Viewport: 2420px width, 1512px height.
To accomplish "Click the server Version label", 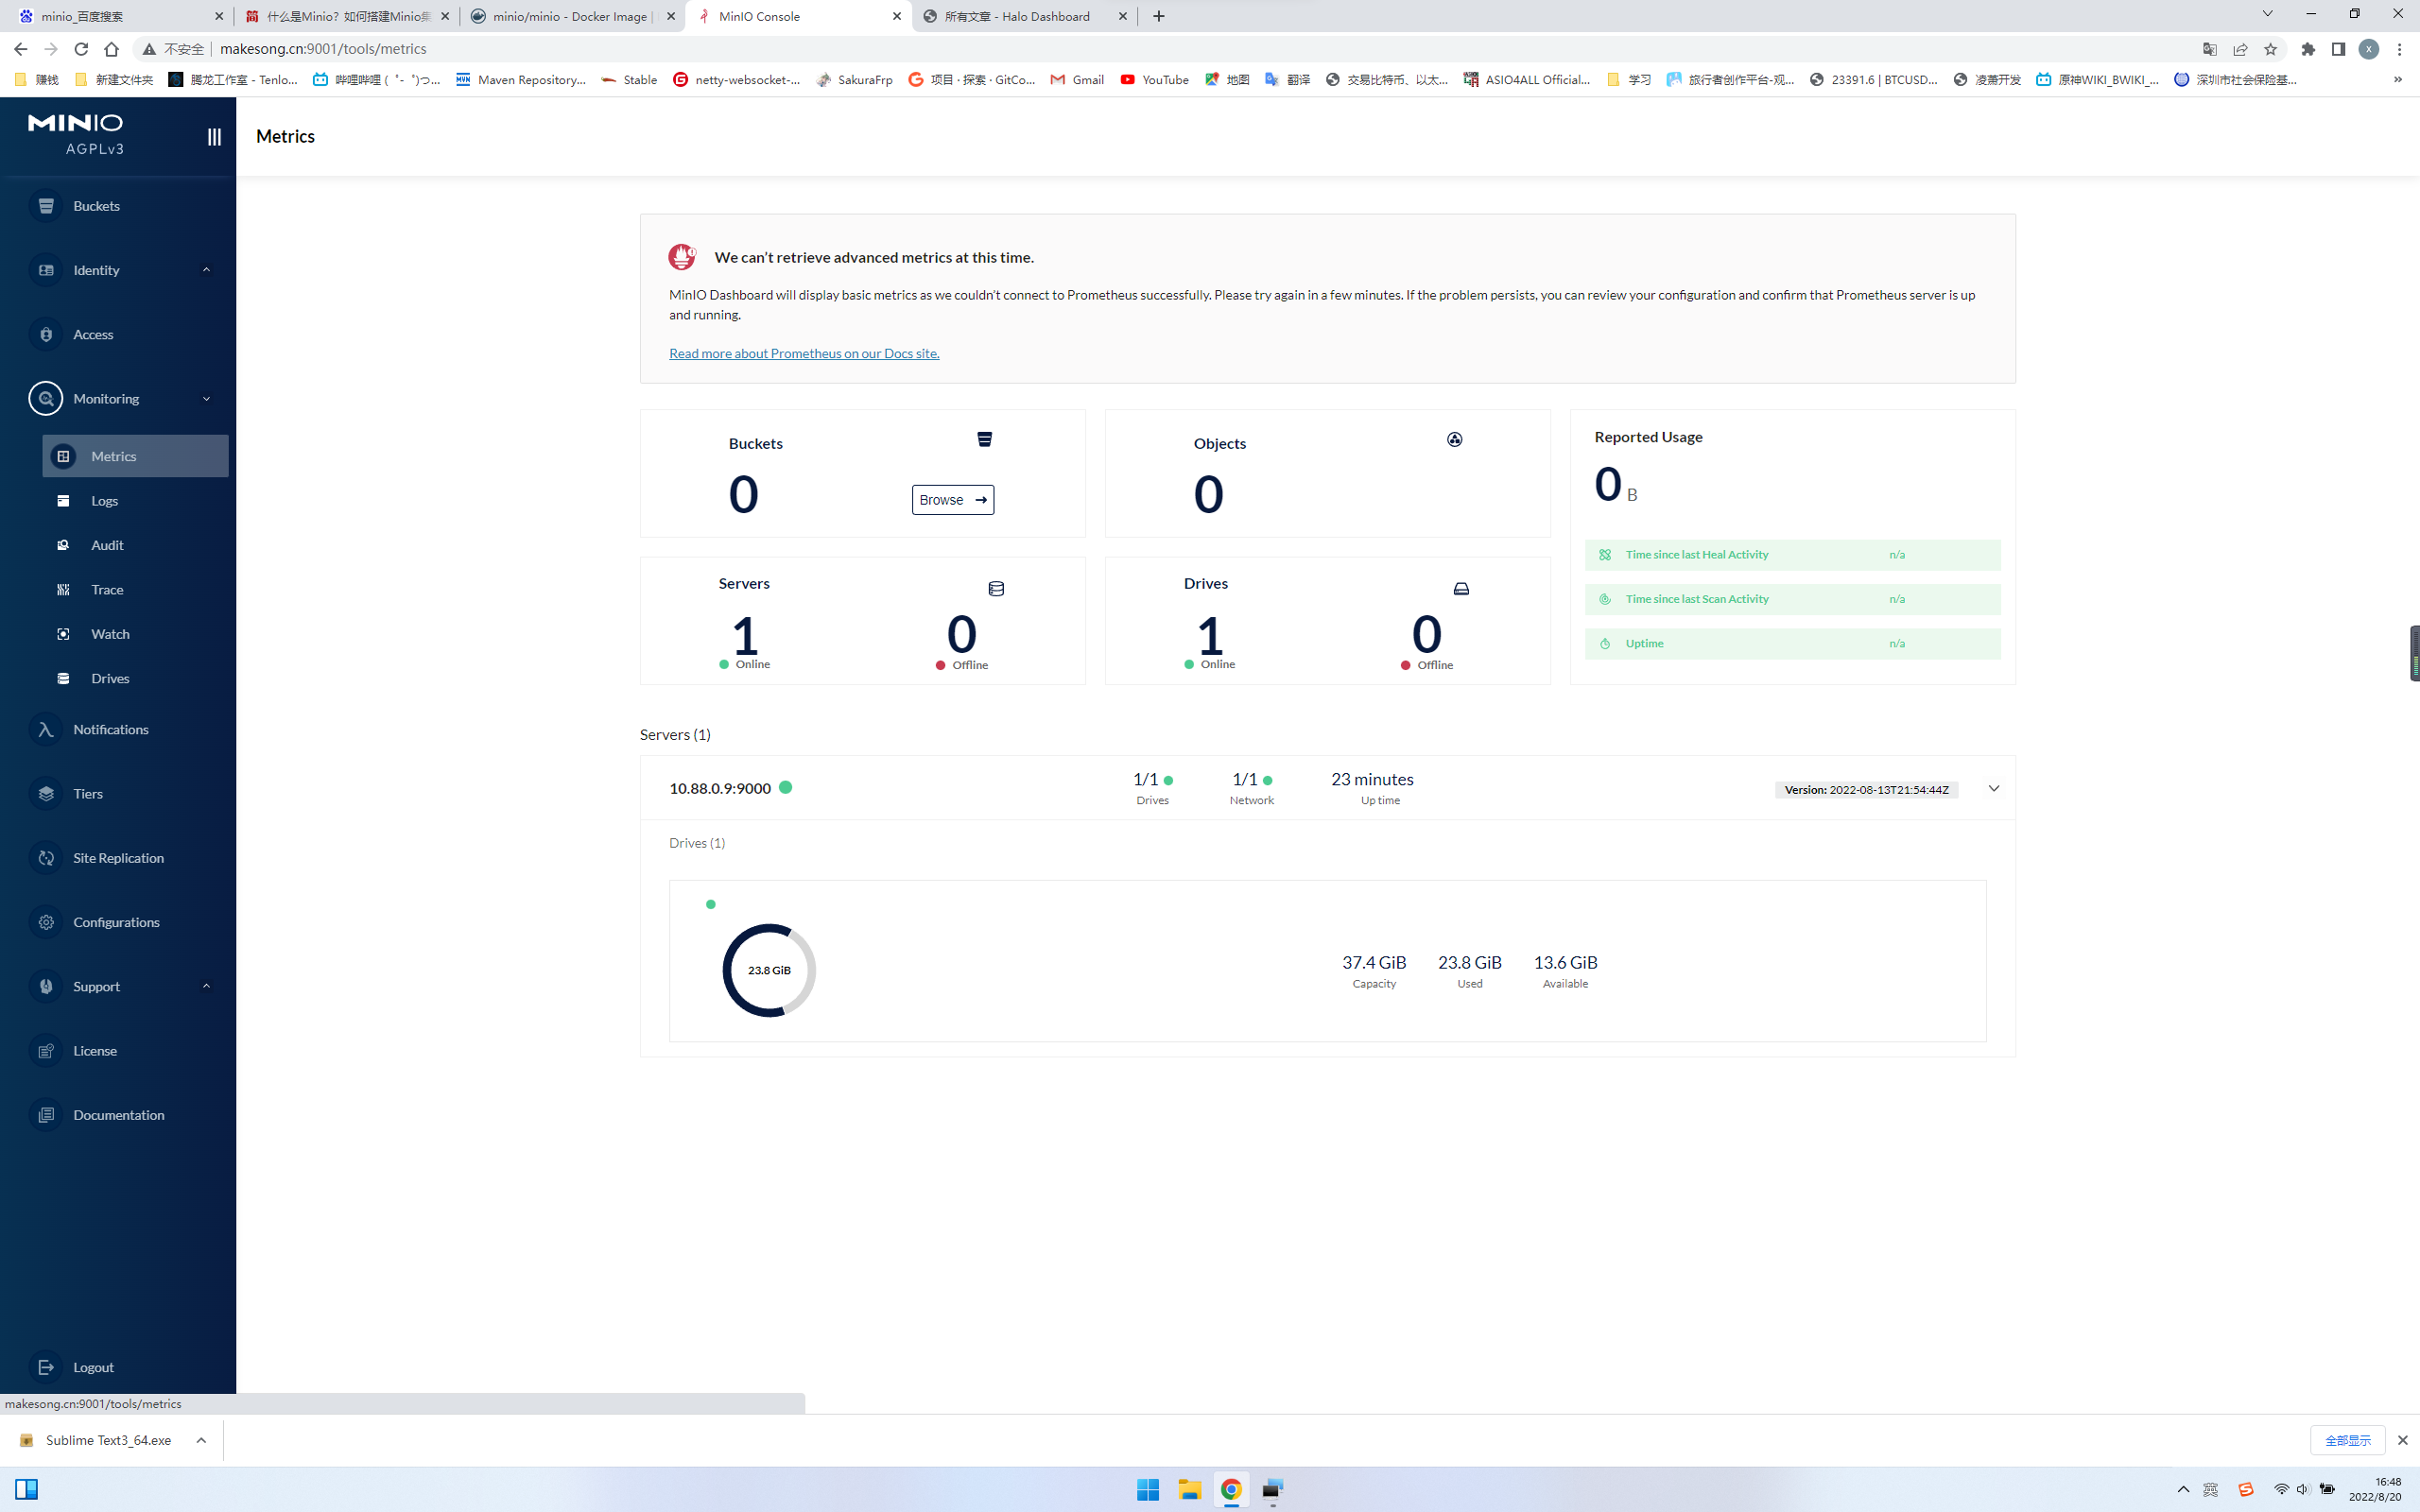I will click(1866, 790).
